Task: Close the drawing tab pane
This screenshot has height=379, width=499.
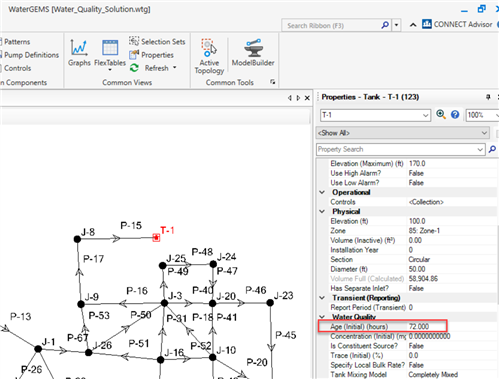Action: [307, 98]
